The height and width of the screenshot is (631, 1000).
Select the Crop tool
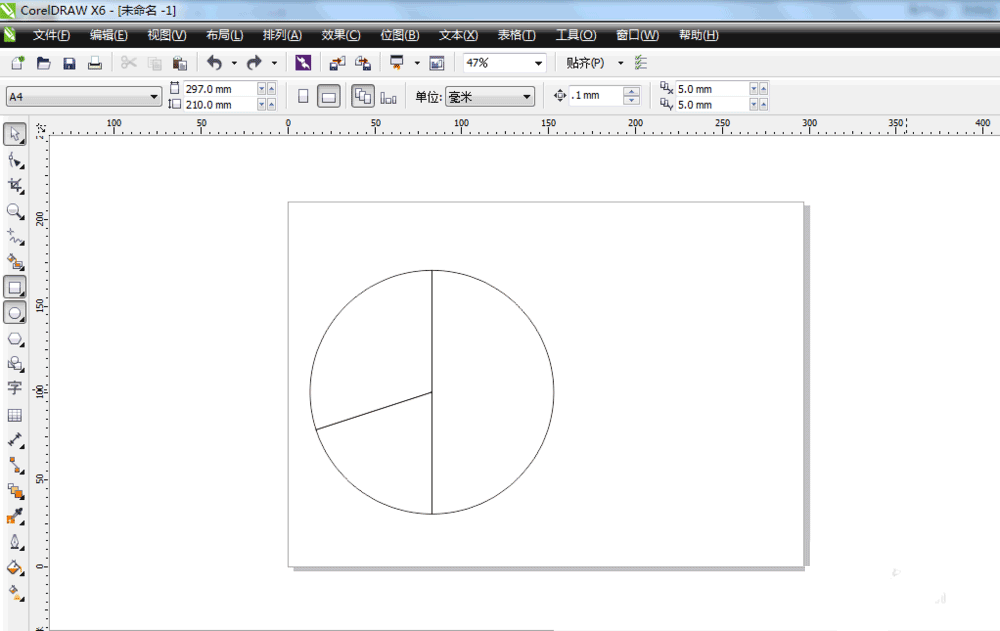[15, 186]
